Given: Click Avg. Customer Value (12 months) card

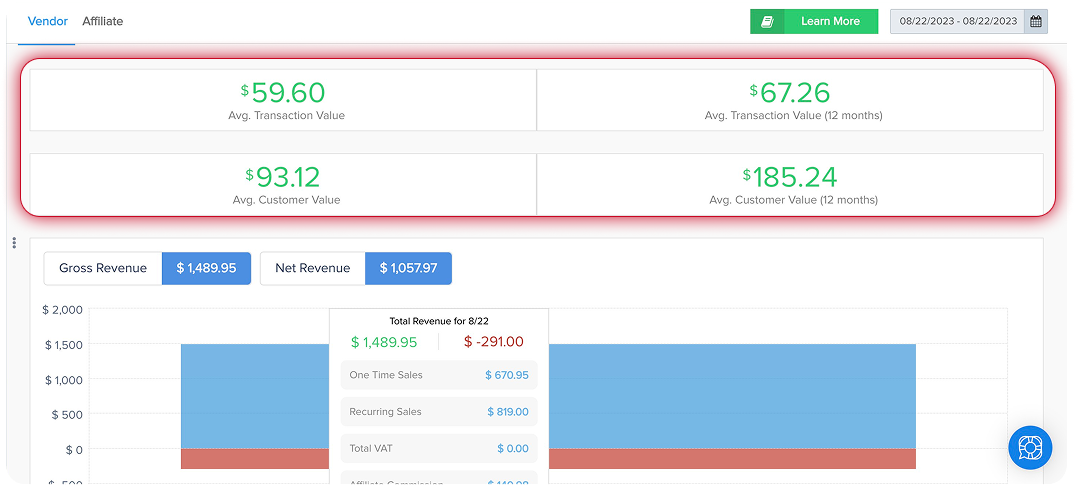Looking at the screenshot, I should coord(793,184).
